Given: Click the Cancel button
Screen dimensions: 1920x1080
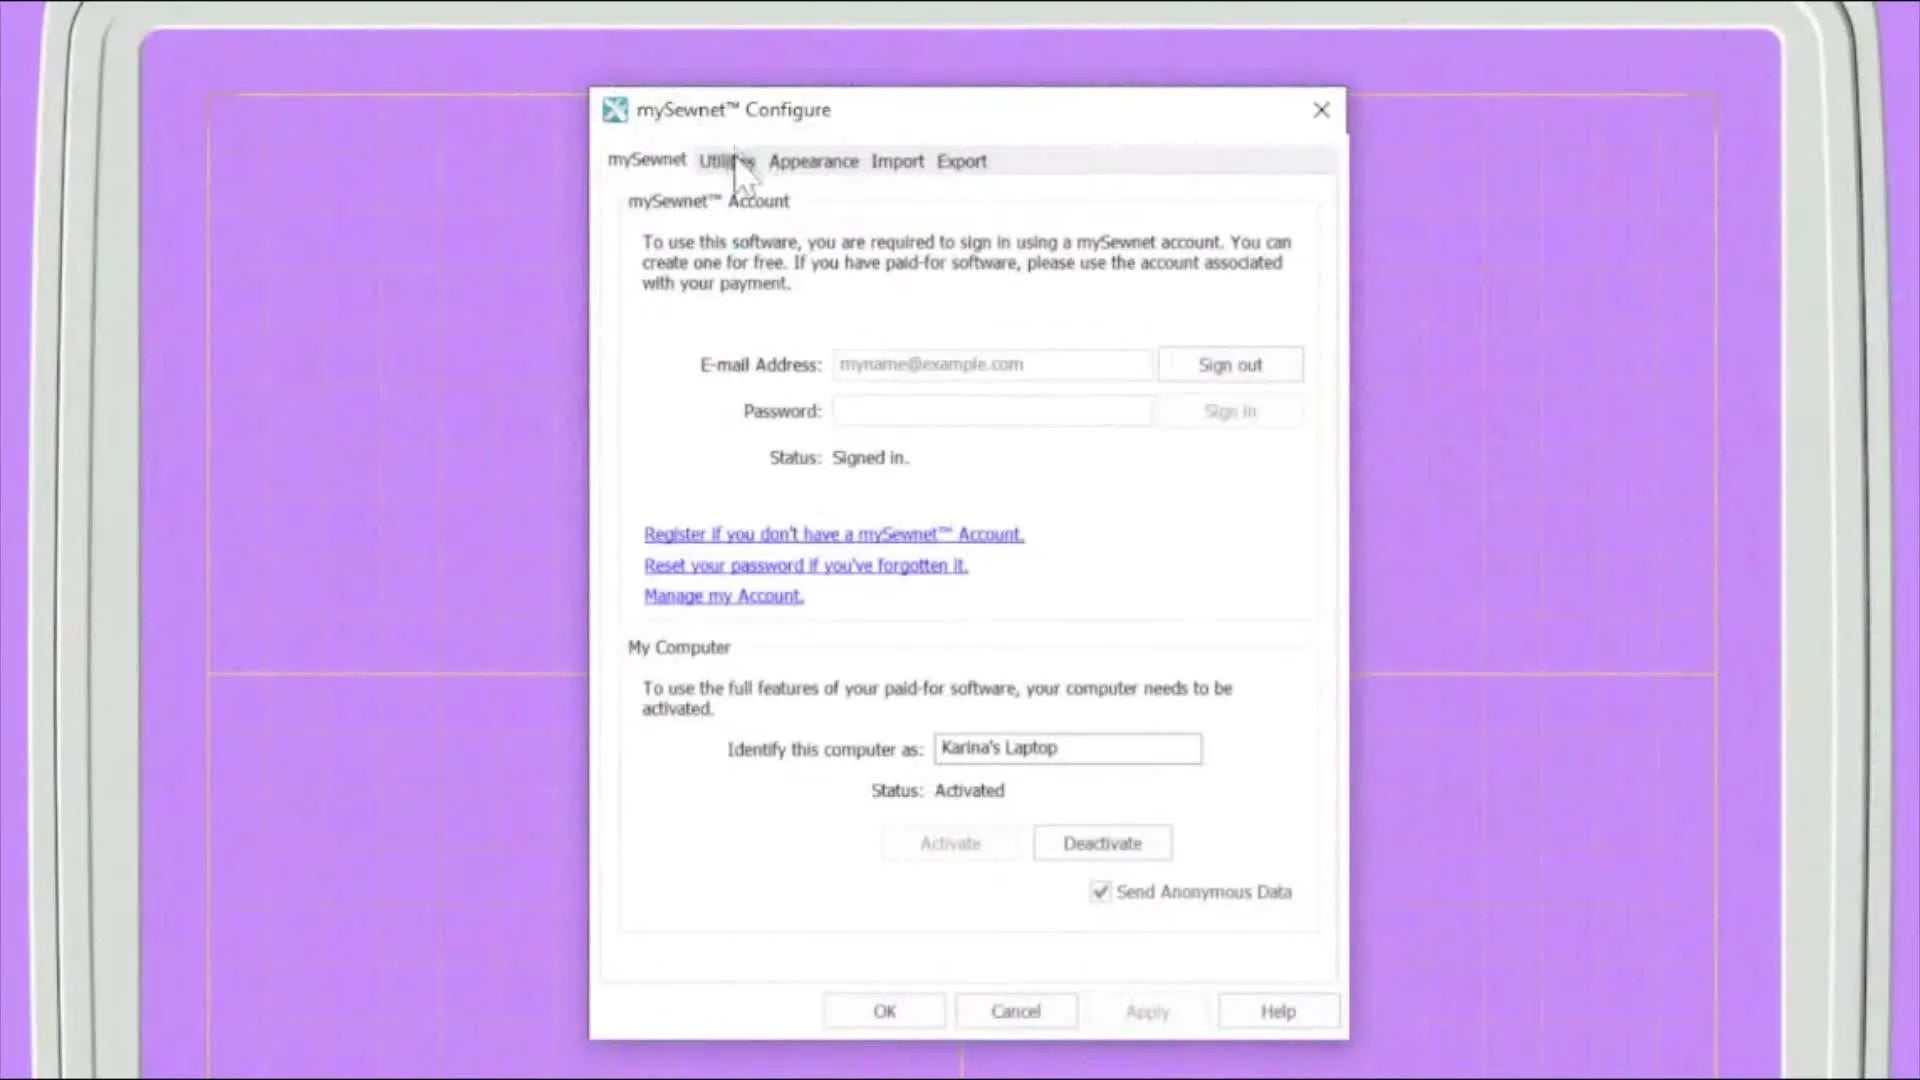Looking at the screenshot, I should coord(1016,1011).
